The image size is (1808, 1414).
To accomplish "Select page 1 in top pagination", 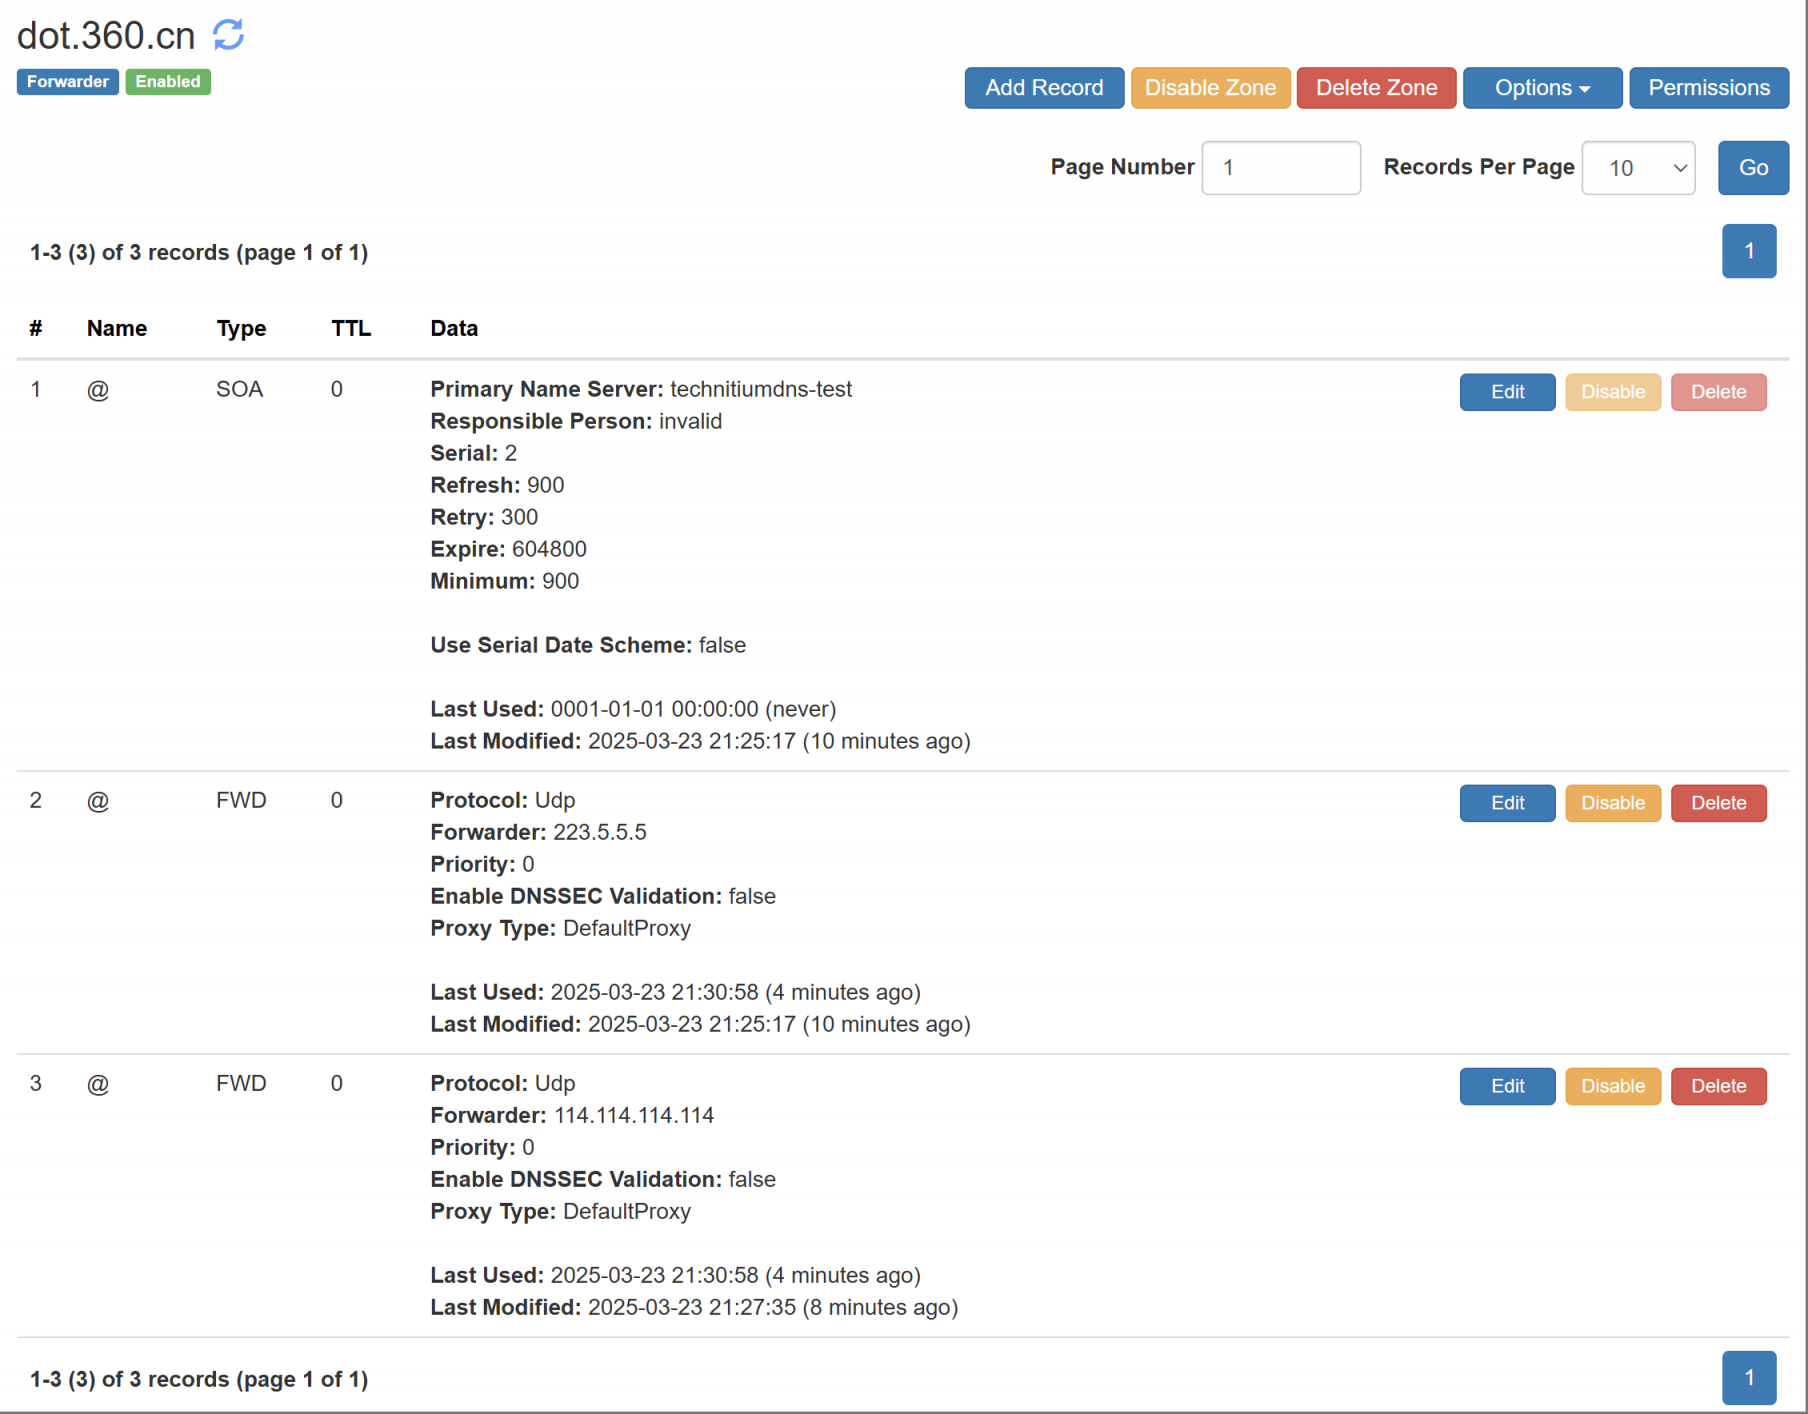I will (x=1749, y=251).
